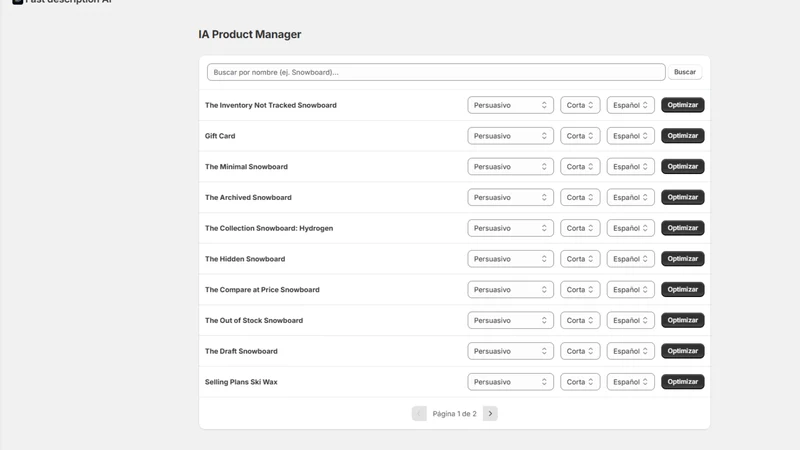Click Optimizar for The Out of Stock Snowboard

(683, 320)
